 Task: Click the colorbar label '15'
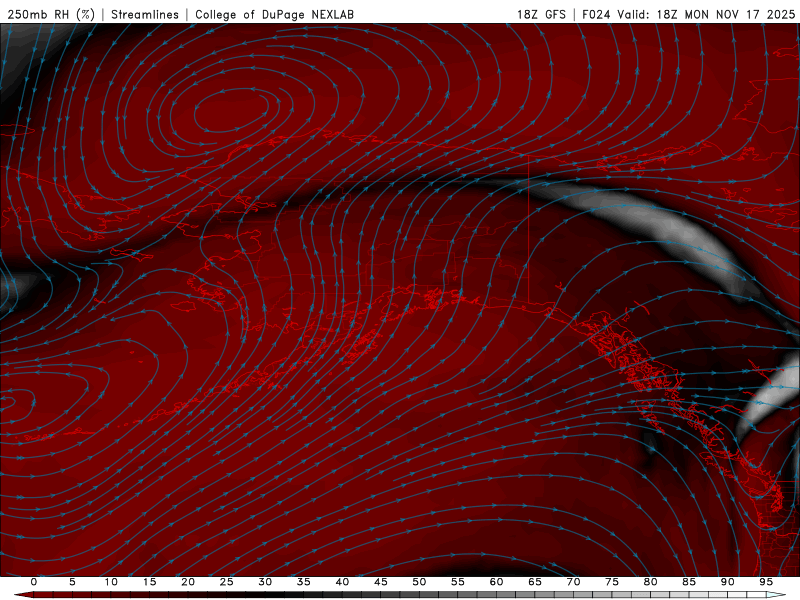[149, 582]
